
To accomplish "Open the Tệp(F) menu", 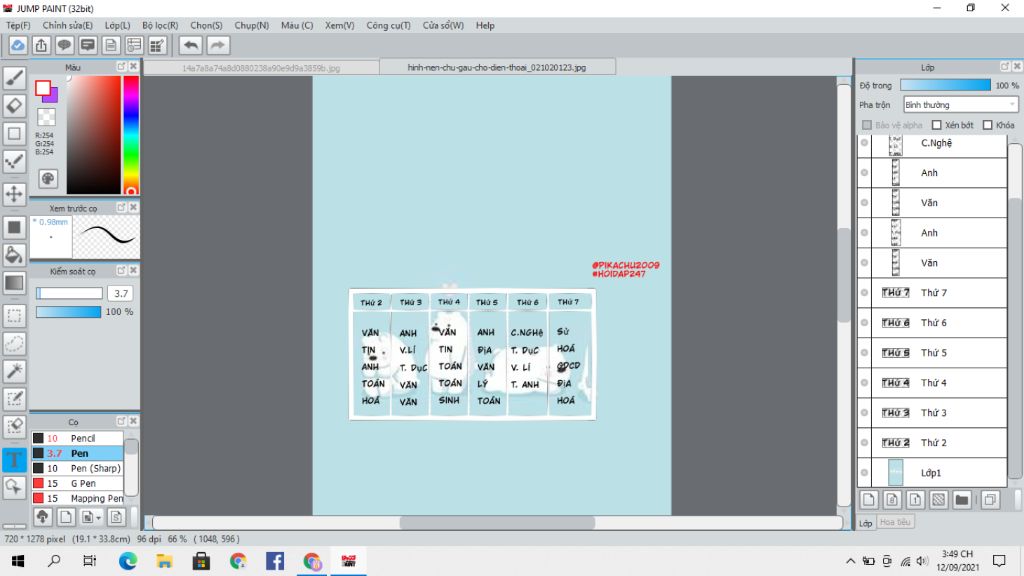I will point(18,25).
